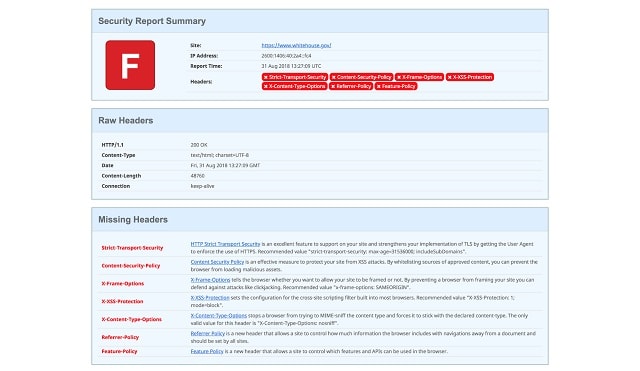640x371 pixels.
Task: Click the red F grade badge
Action: 130,65
